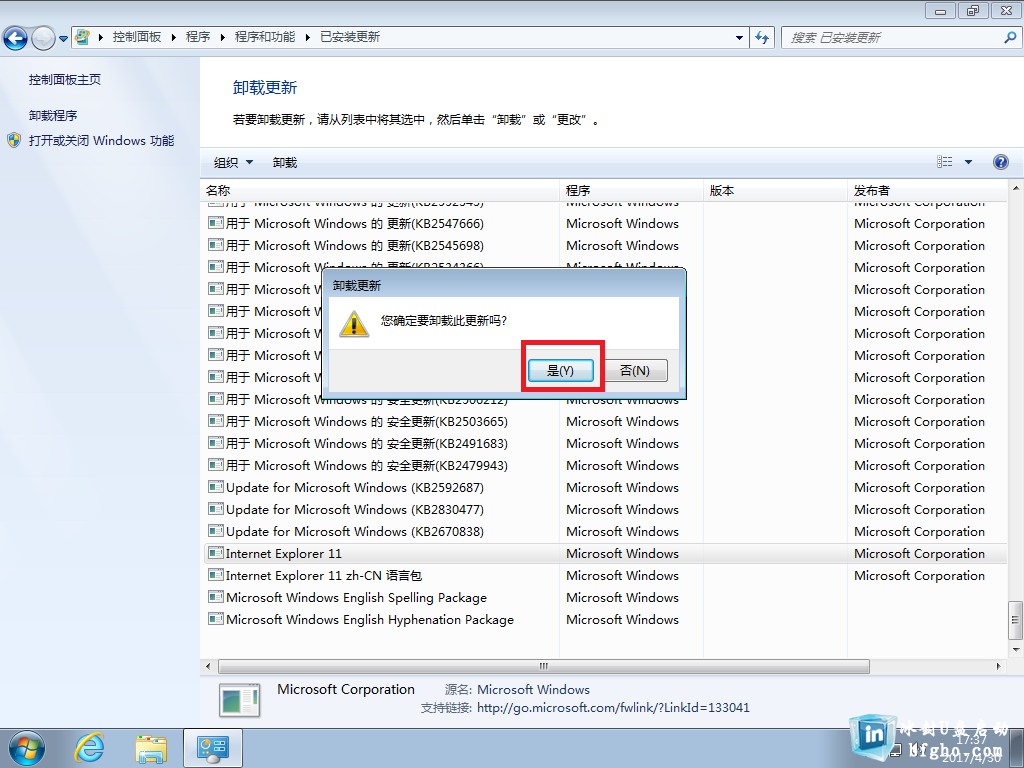Select security update KB2503665 row
Screen dimensions: 1024x768
605,421
